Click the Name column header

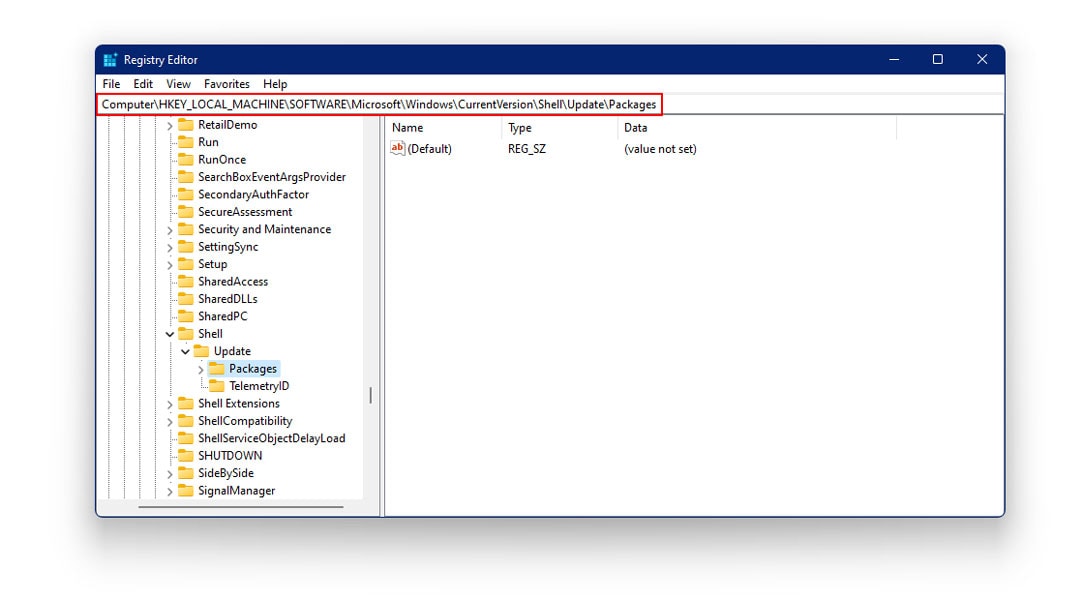click(444, 128)
